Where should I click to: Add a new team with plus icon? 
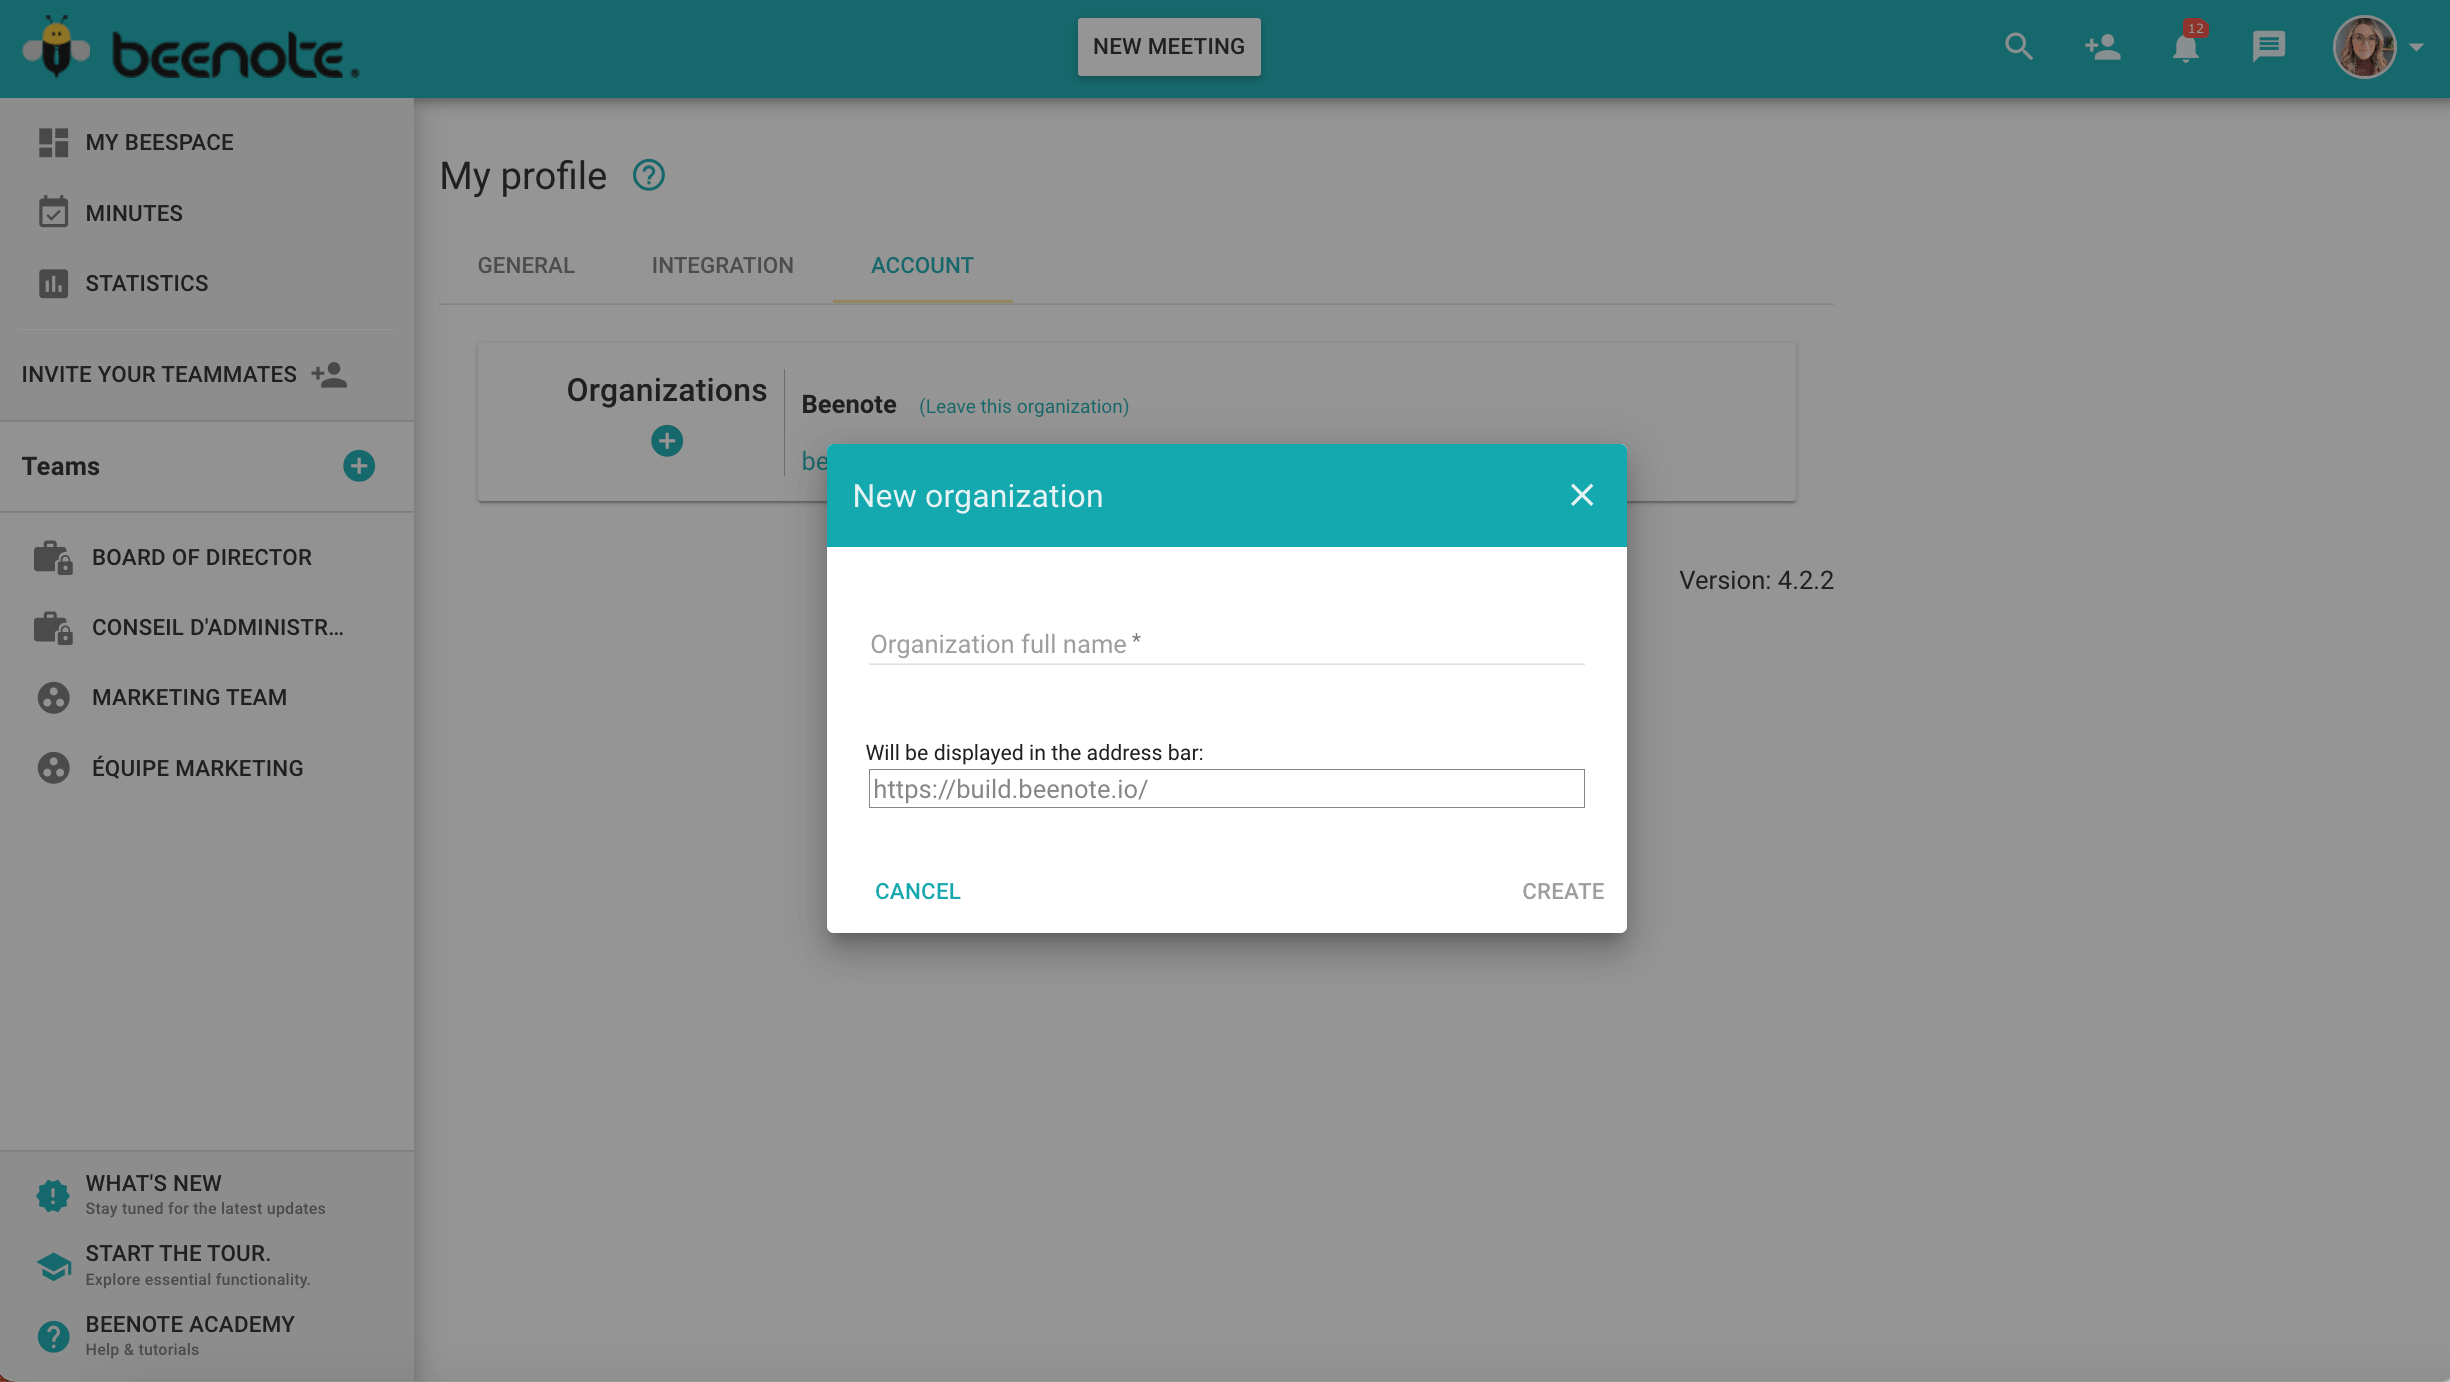[x=359, y=465]
